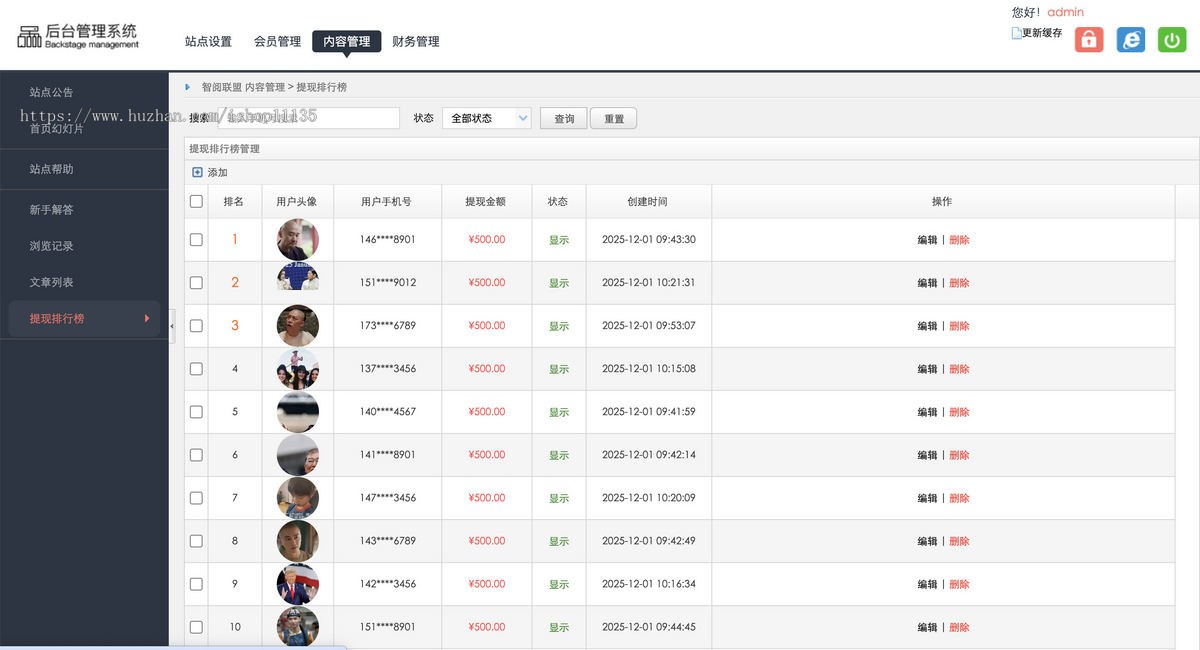Check the checkbox for rank 7 row
The height and width of the screenshot is (650, 1200).
click(195, 497)
